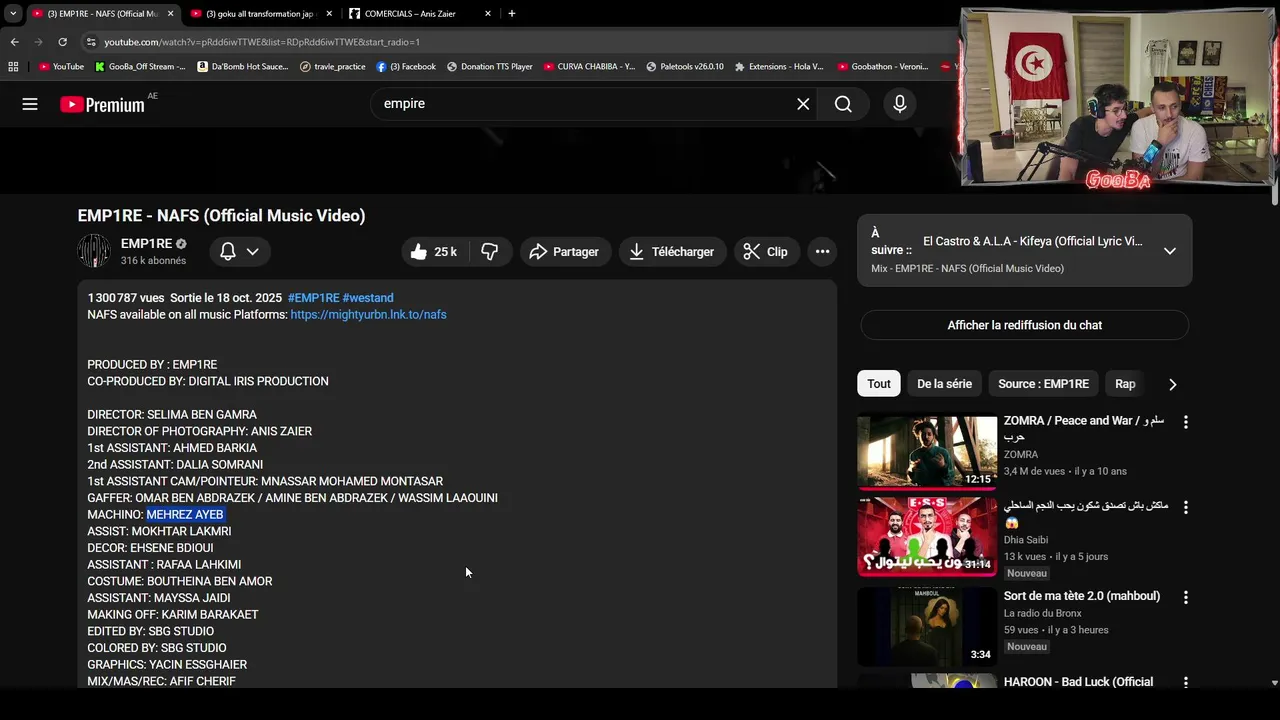
Task: Click the browser address bar URL
Action: click(x=262, y=42)
